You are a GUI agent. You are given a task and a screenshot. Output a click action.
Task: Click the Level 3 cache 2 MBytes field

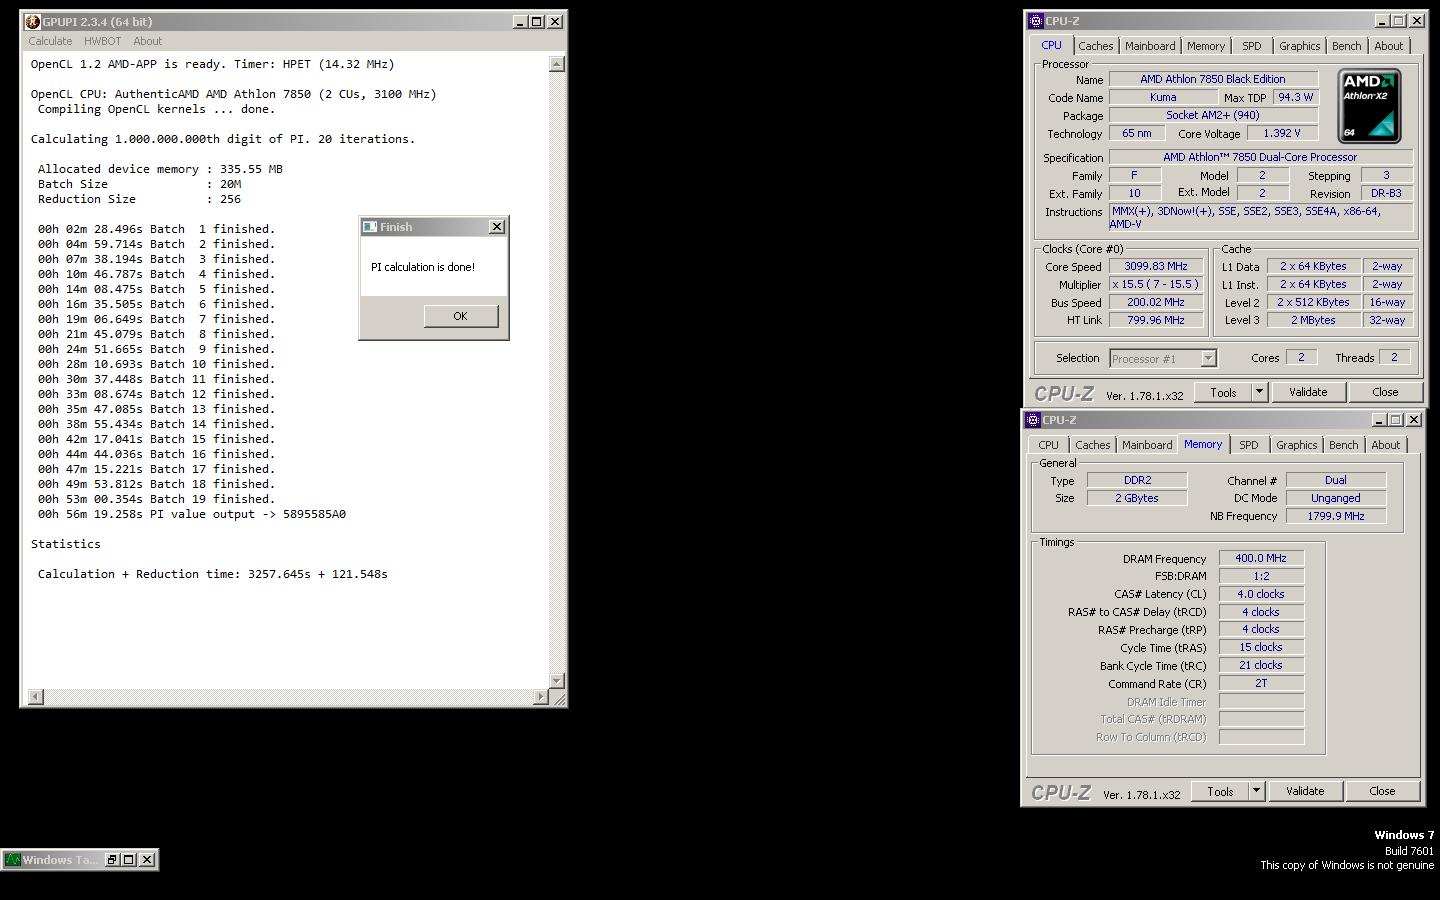pyautogui.click(x=1313, y=320)
